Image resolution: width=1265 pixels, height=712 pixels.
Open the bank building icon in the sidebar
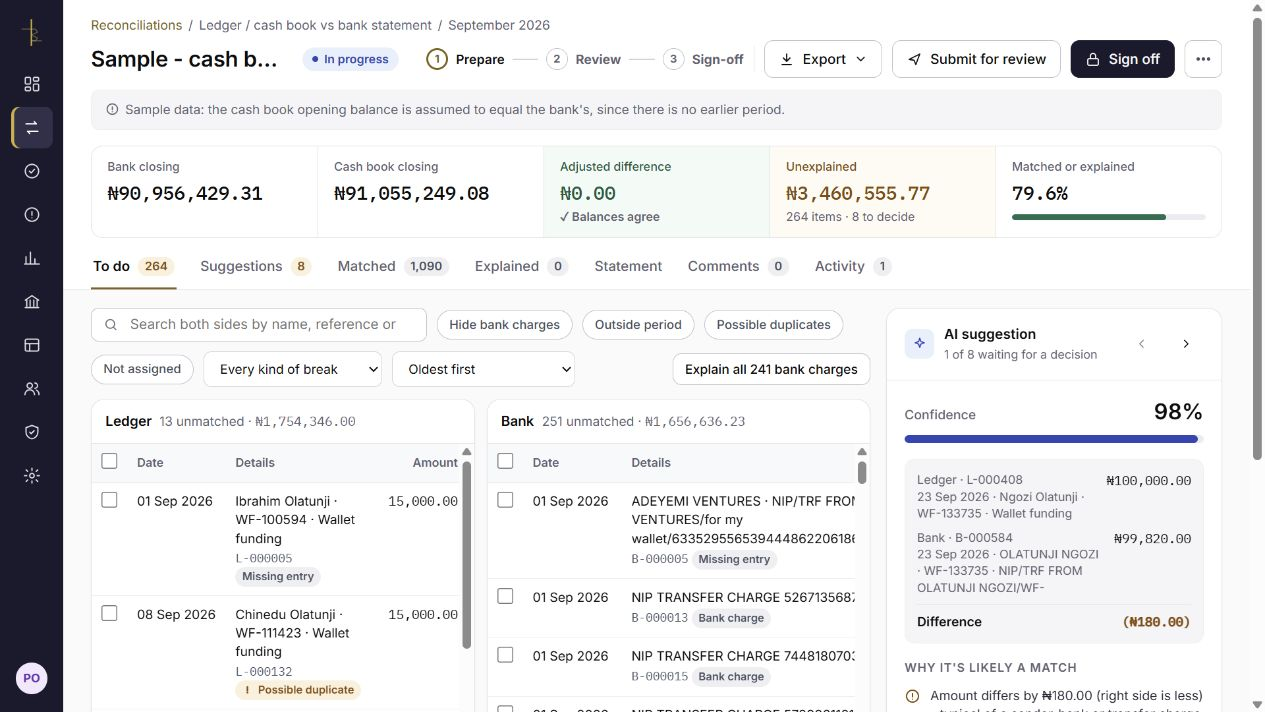pos(32,302)
